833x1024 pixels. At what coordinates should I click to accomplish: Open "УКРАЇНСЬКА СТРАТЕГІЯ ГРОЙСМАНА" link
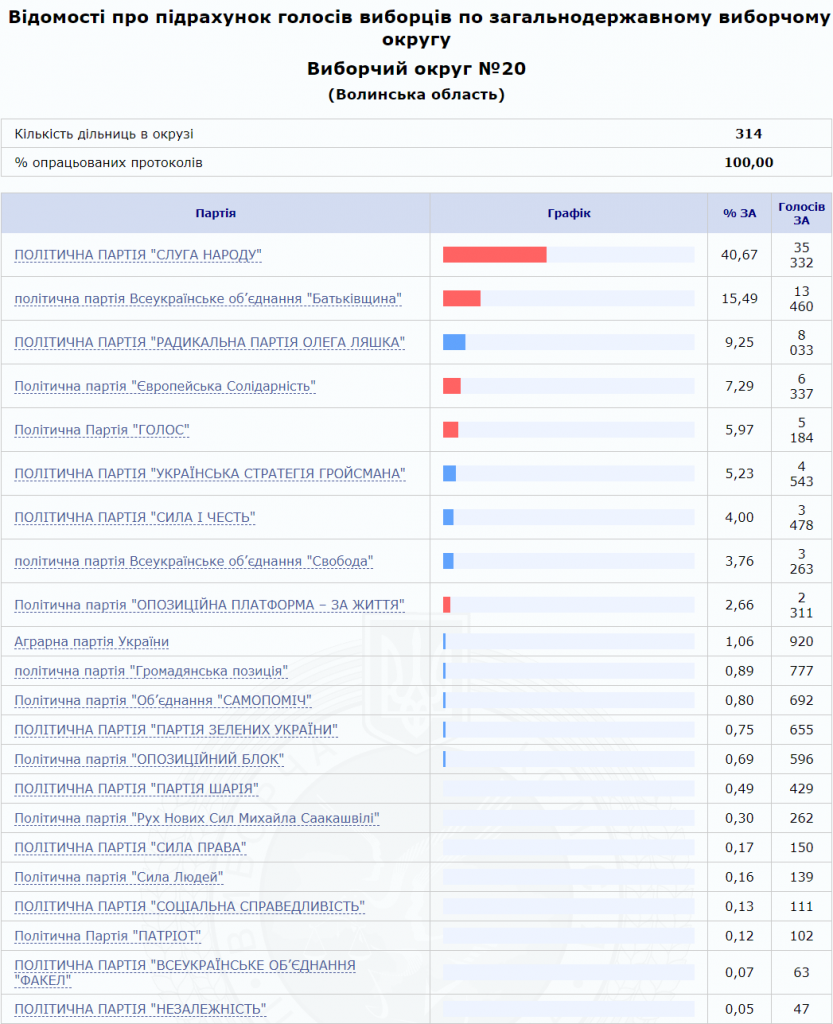tap(209, 473)
